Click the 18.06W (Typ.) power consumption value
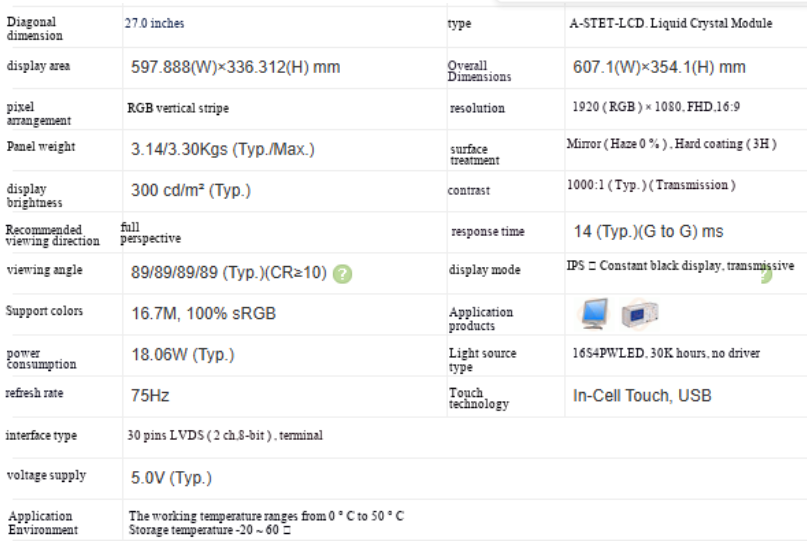This screenshot has height=546, width=807. (183, 355)
